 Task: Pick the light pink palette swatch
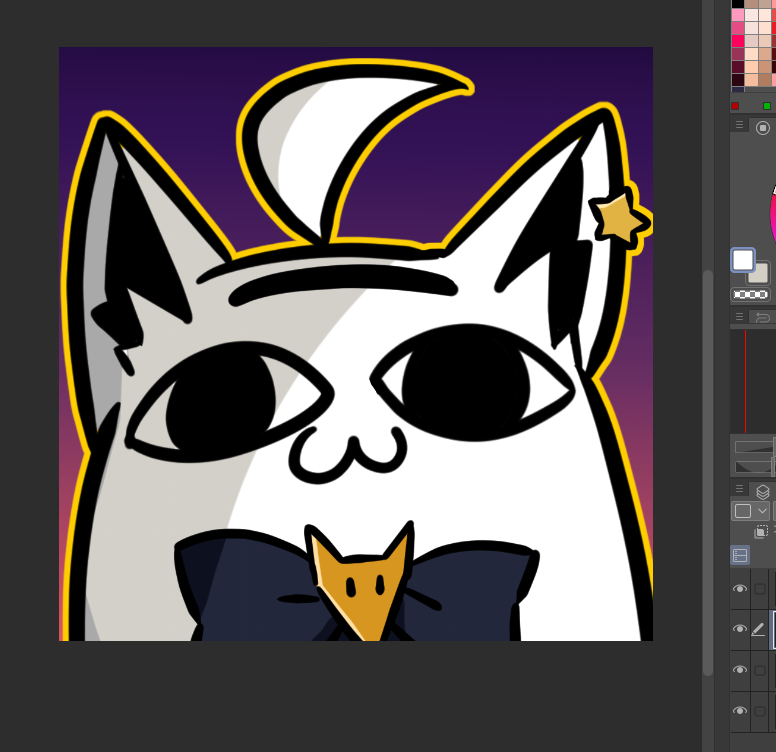click(x=738, y=15)
